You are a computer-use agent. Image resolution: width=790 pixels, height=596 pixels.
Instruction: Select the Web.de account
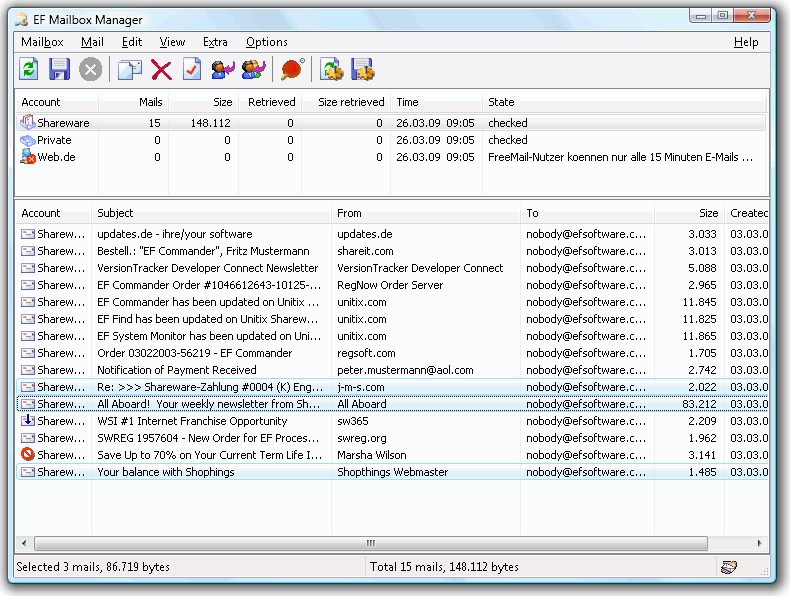click(x=56, y=157)
